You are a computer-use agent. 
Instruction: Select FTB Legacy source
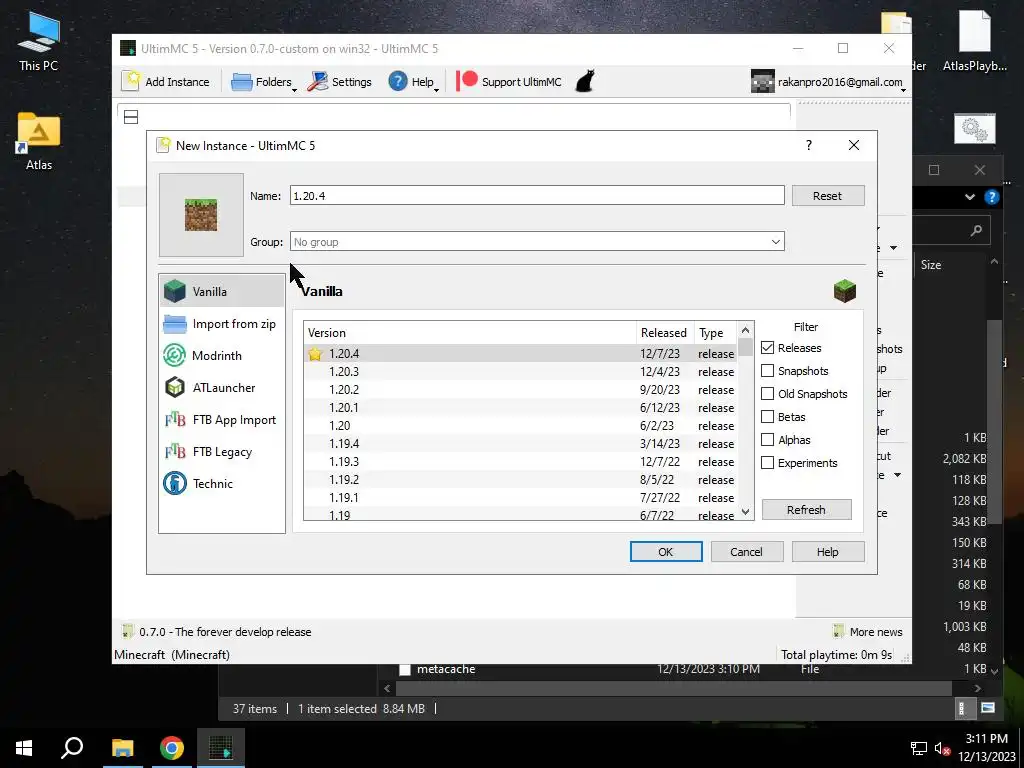(221, 452)
